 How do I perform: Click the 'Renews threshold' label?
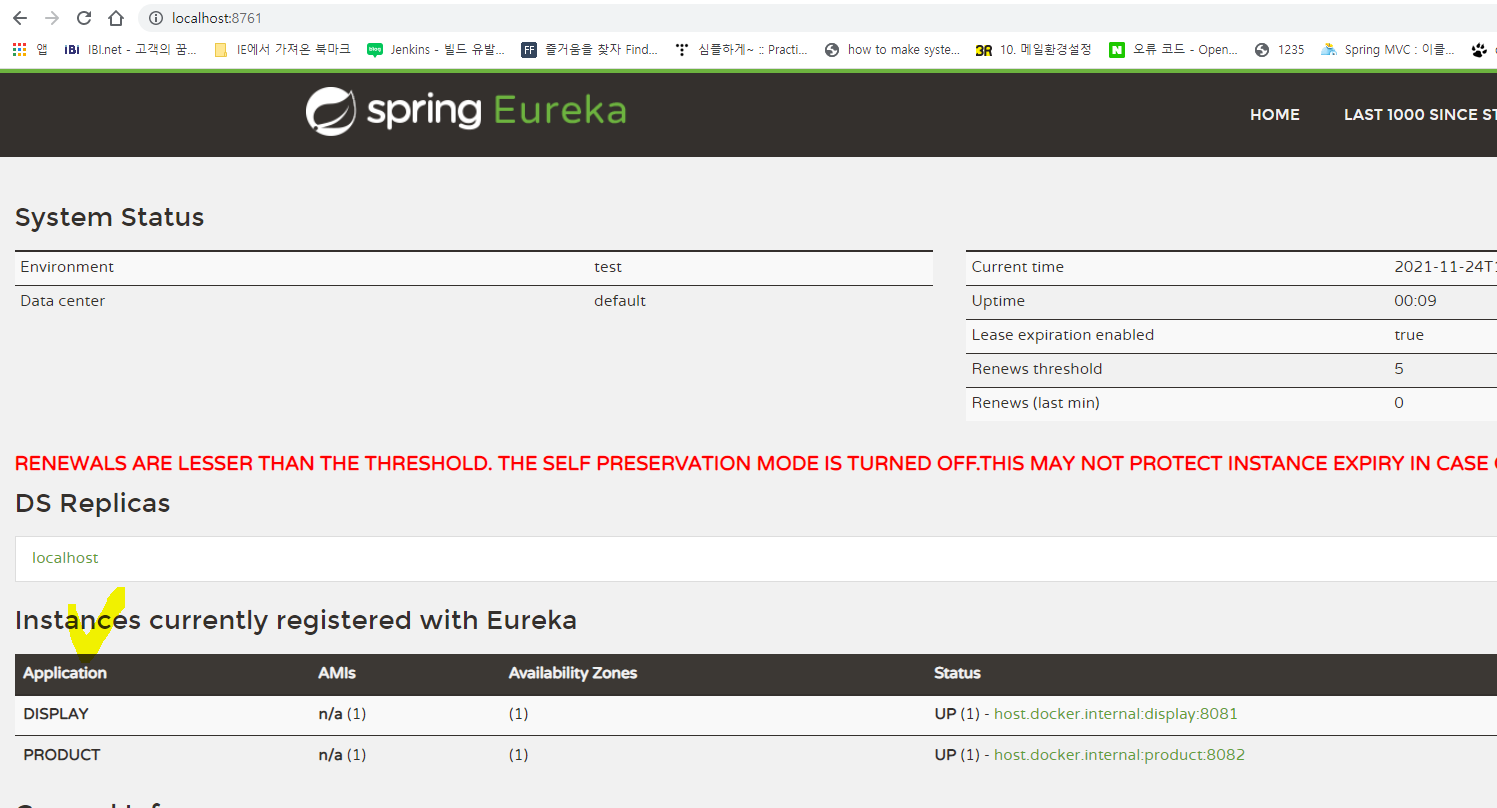click(x=1037, y=369)
